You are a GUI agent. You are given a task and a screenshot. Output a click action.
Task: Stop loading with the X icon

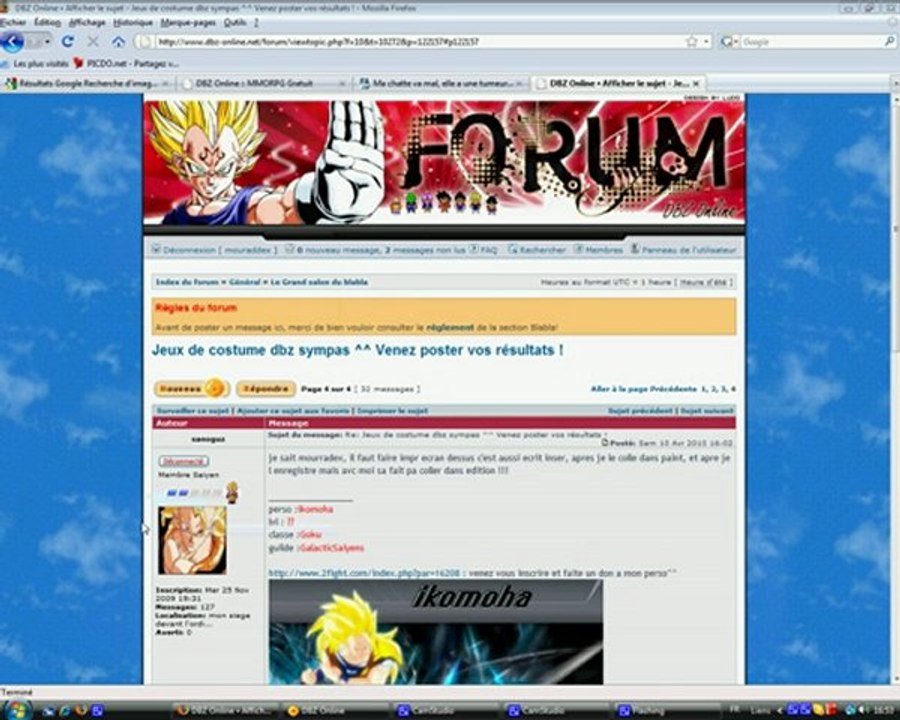[x=93, y=41]
